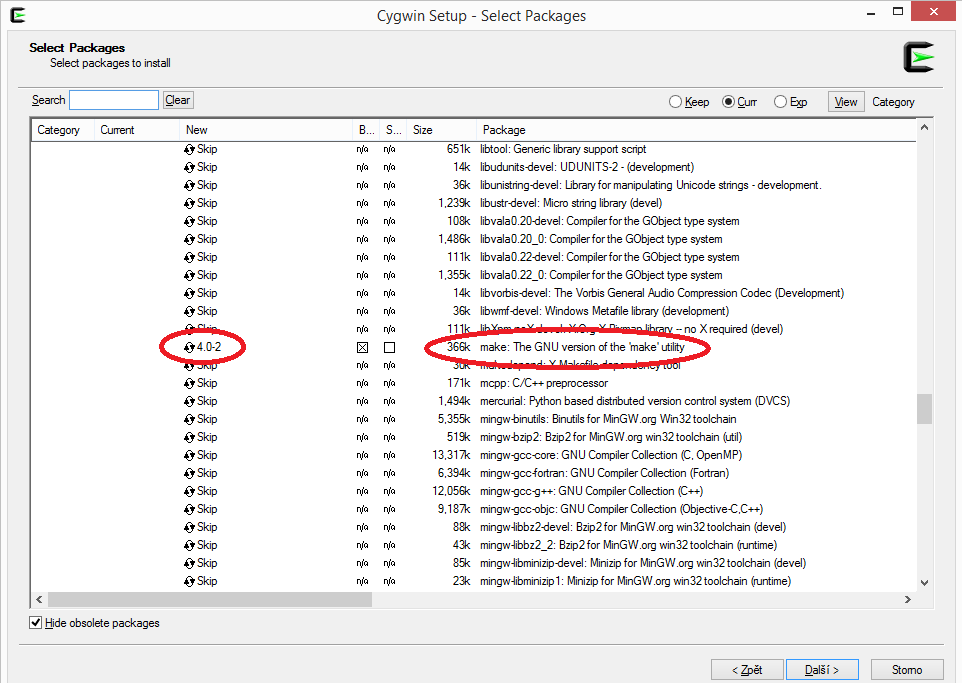Image resolution: width=962 pixels, height=683 pixels.
Task: Click the Skip icon for libudunits2-devel
Action: click(x=188, y=167)
